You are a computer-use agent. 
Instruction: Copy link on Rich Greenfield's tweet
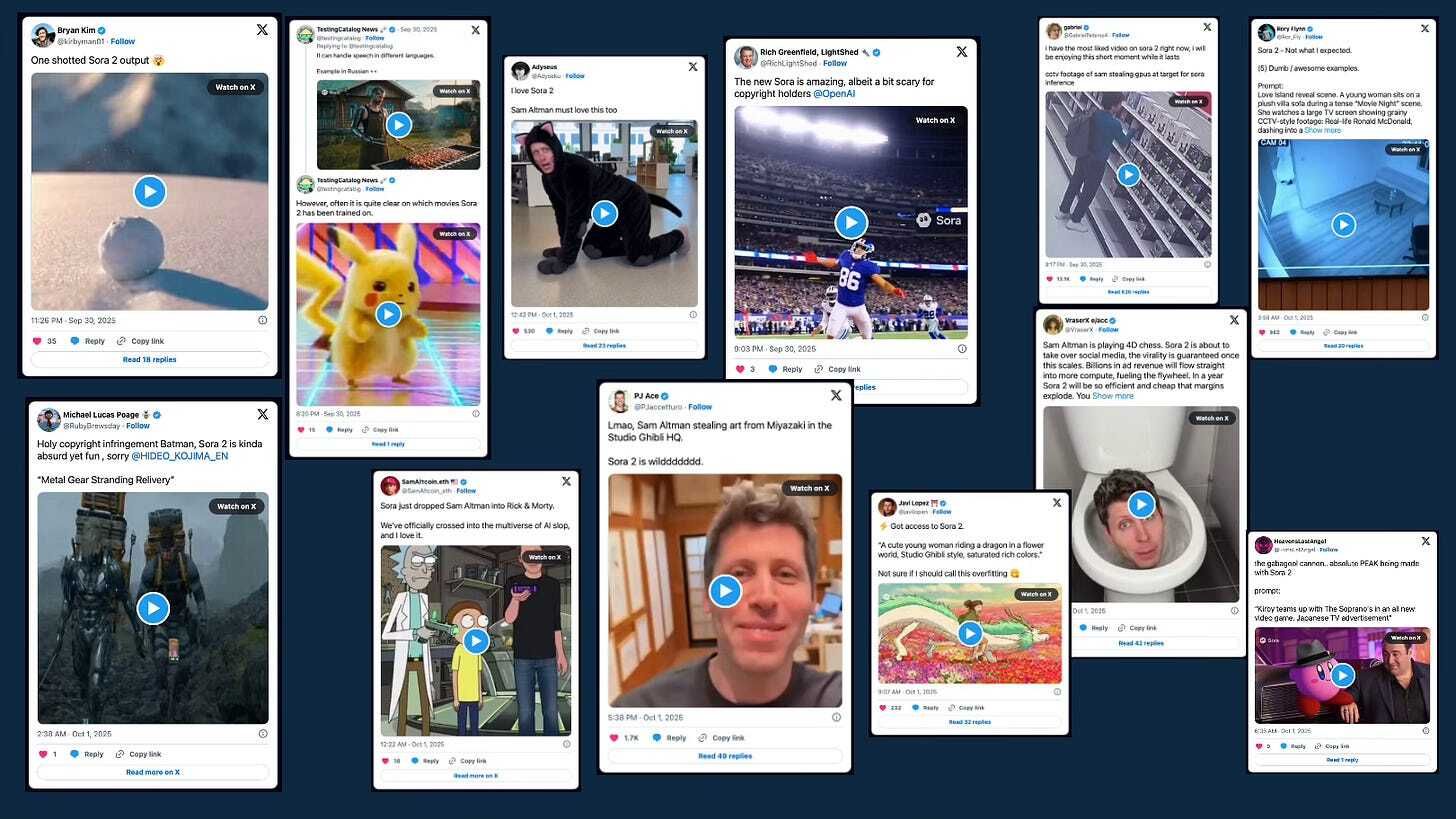[x=838, y=369]
